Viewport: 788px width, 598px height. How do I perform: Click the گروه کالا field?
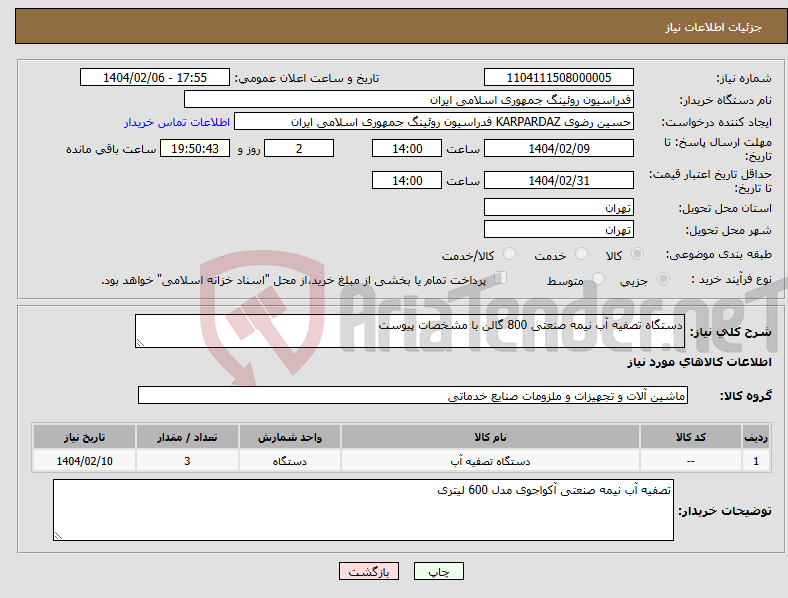(413, 395)
